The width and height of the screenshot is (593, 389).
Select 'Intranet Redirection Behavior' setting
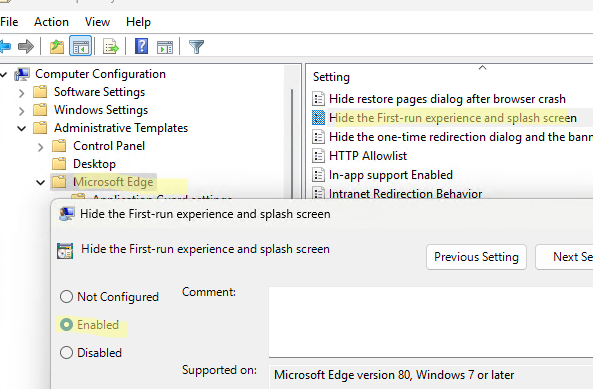tap(405, 194)
